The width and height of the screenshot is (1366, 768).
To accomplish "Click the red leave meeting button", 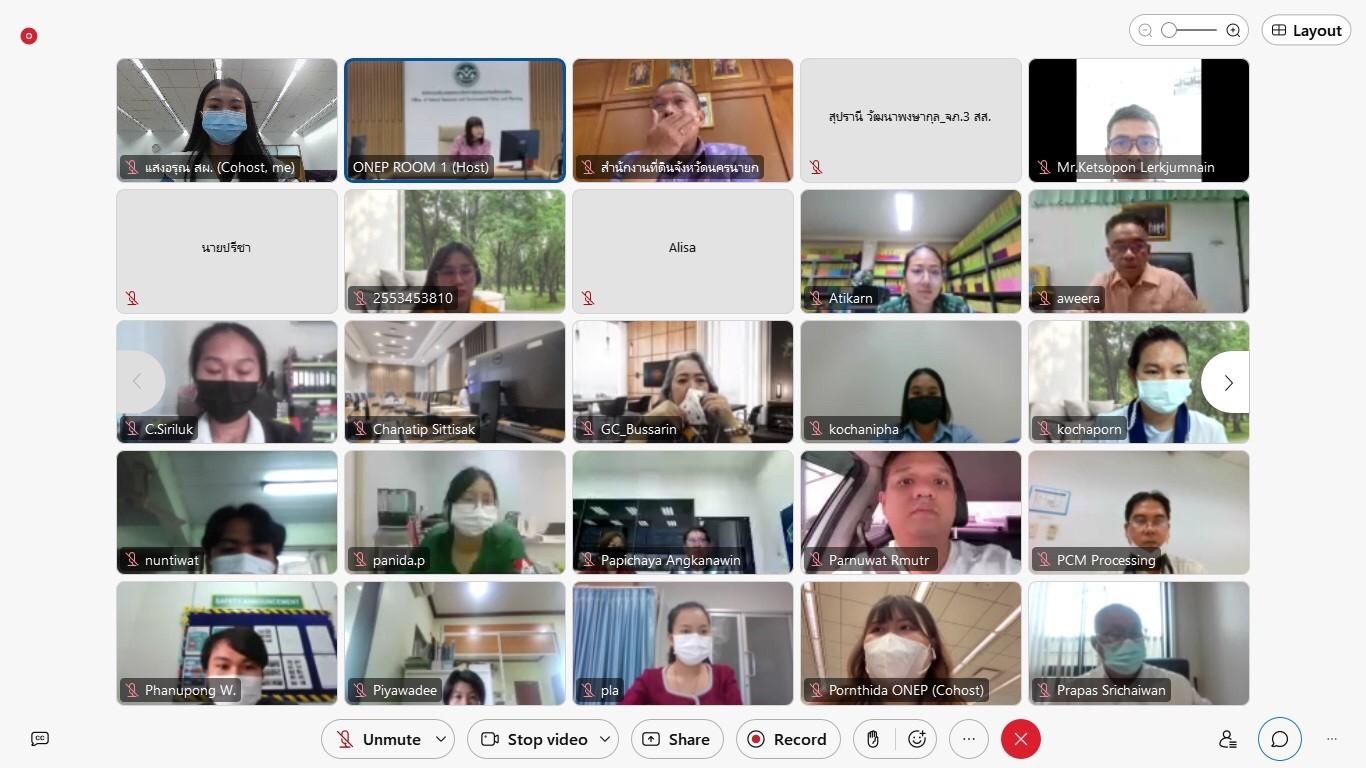I will point(1020,739).
